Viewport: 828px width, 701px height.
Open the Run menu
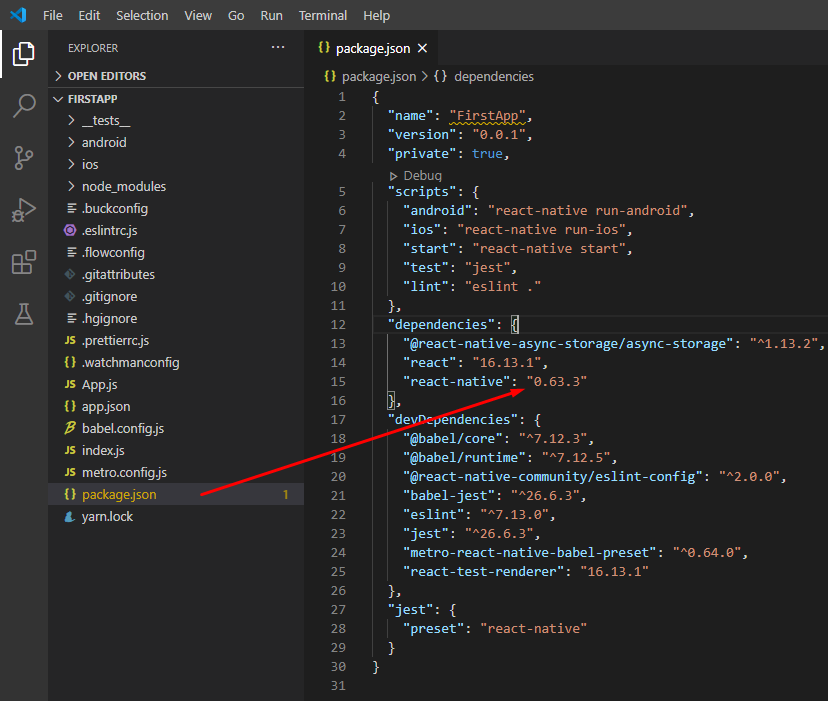coord(271,16)
